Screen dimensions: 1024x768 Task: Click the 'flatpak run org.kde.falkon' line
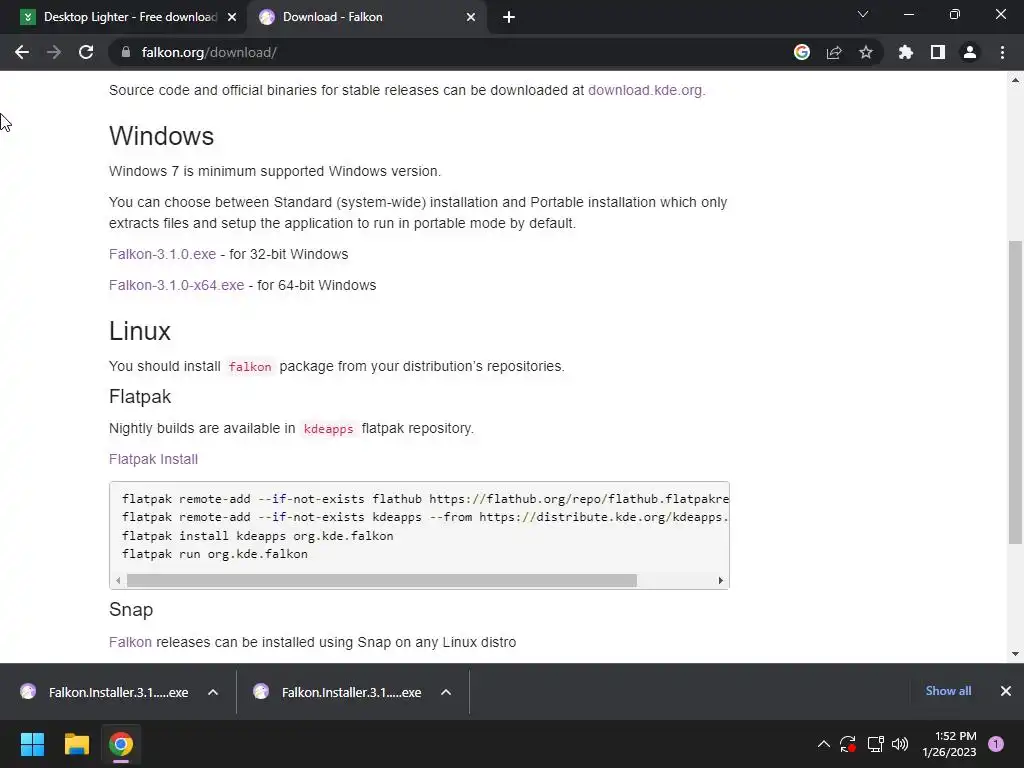(x=215, y=554)
